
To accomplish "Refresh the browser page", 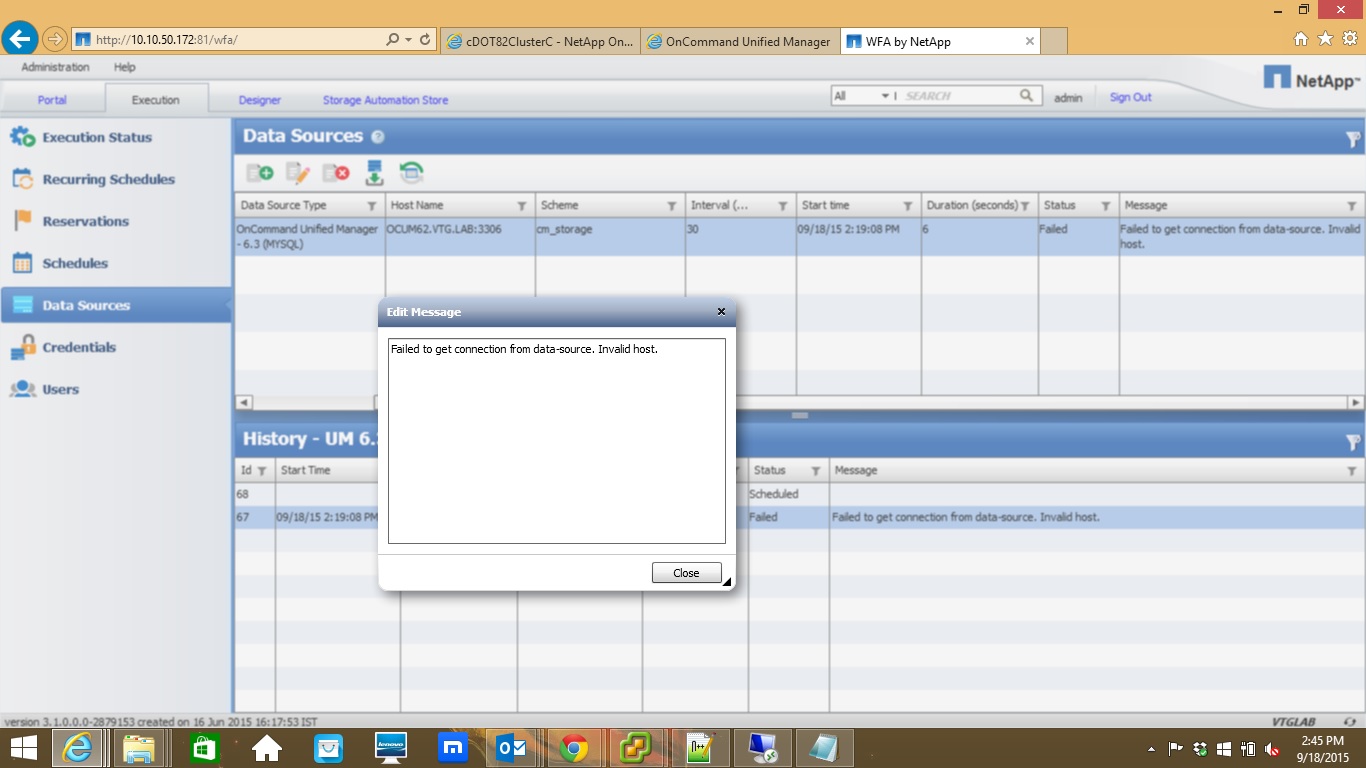I will [x=425, y=40].
